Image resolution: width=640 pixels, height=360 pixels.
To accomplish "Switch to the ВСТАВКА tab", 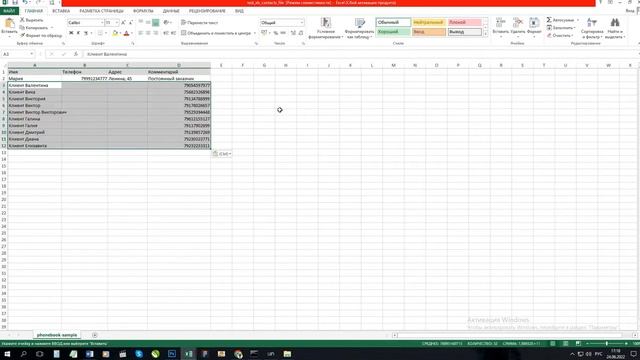I will [x=61, y=11].
